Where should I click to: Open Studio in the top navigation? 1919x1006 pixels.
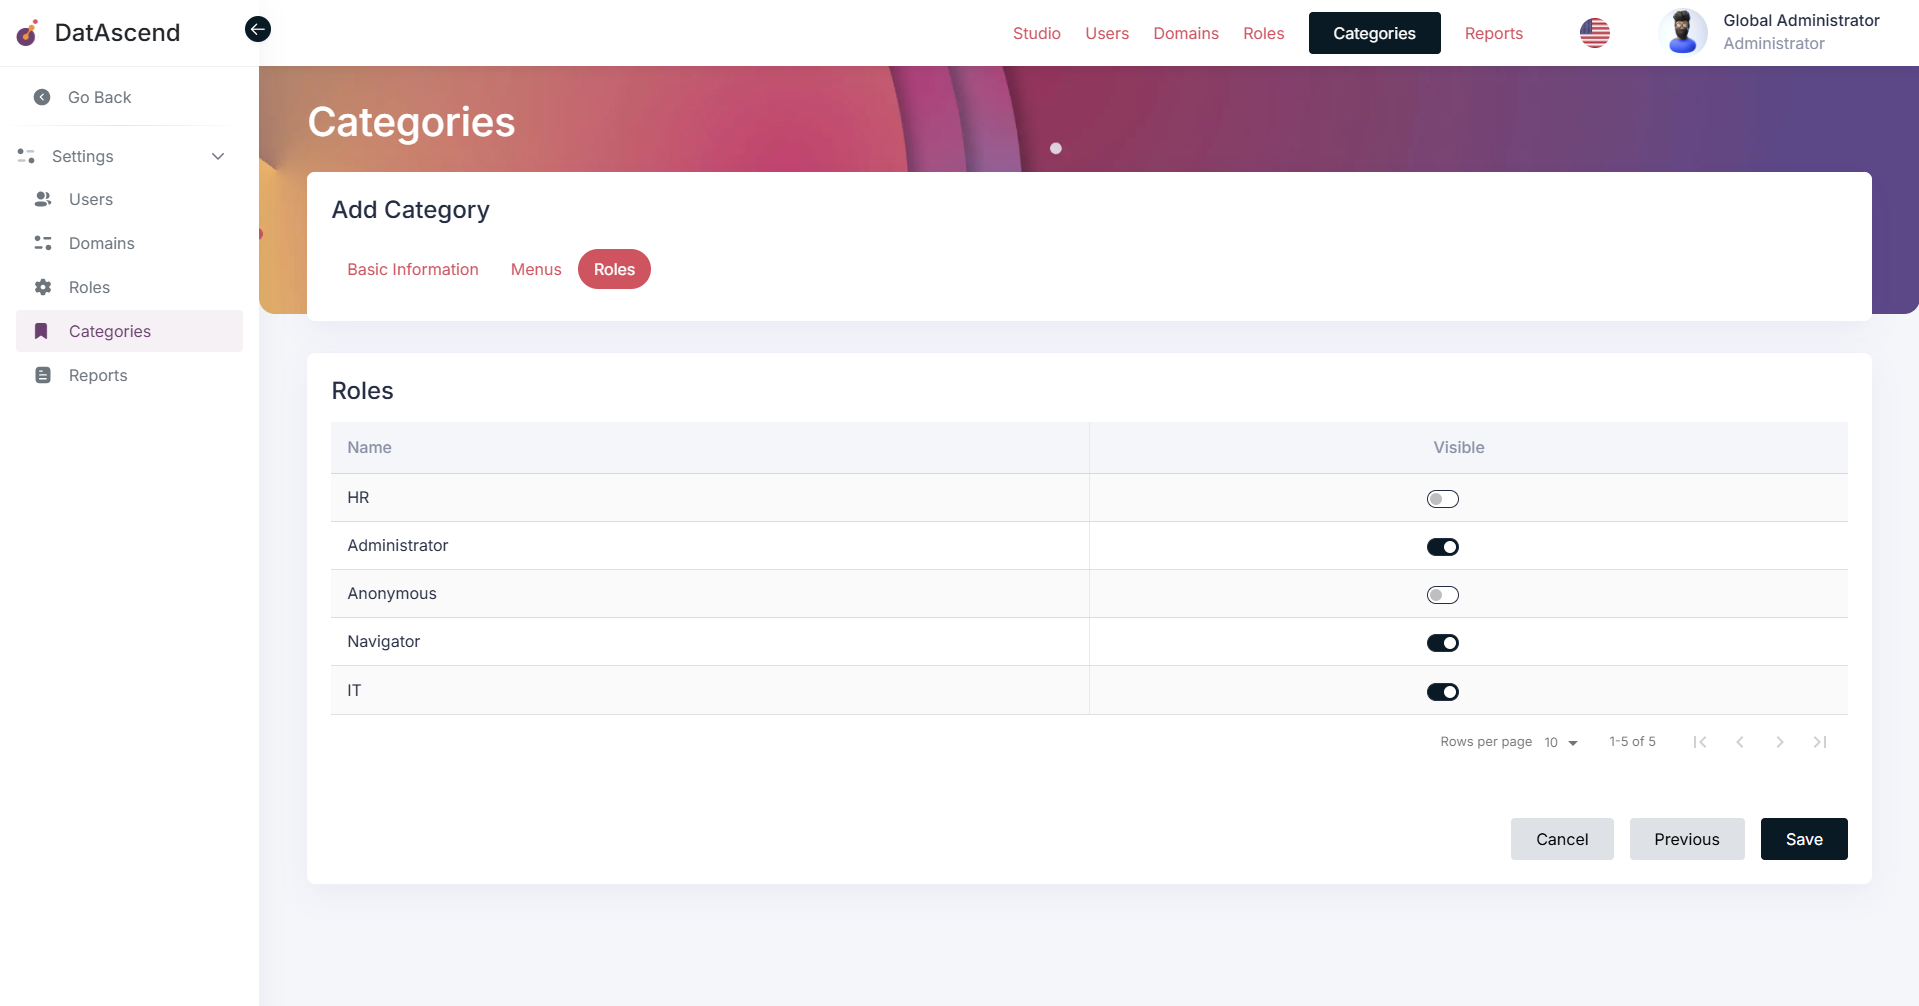1036,33
